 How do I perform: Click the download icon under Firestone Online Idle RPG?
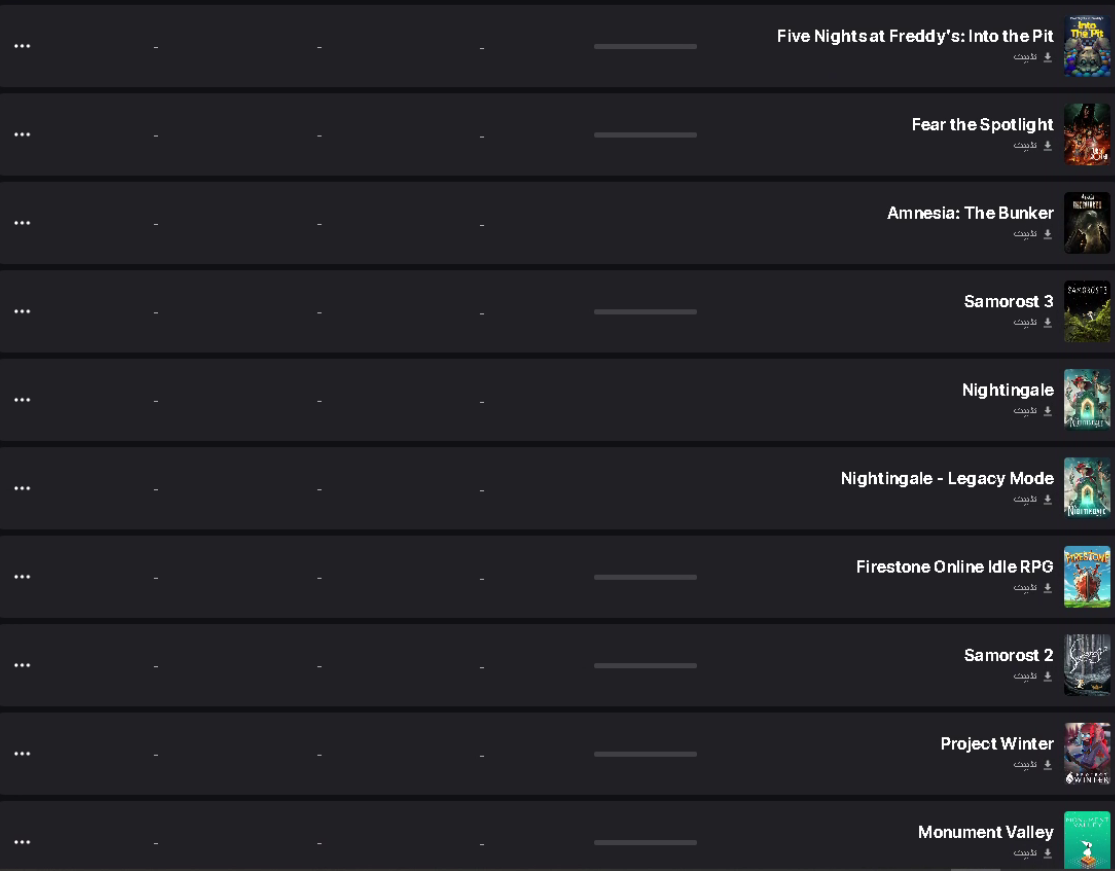[1047, 587]
